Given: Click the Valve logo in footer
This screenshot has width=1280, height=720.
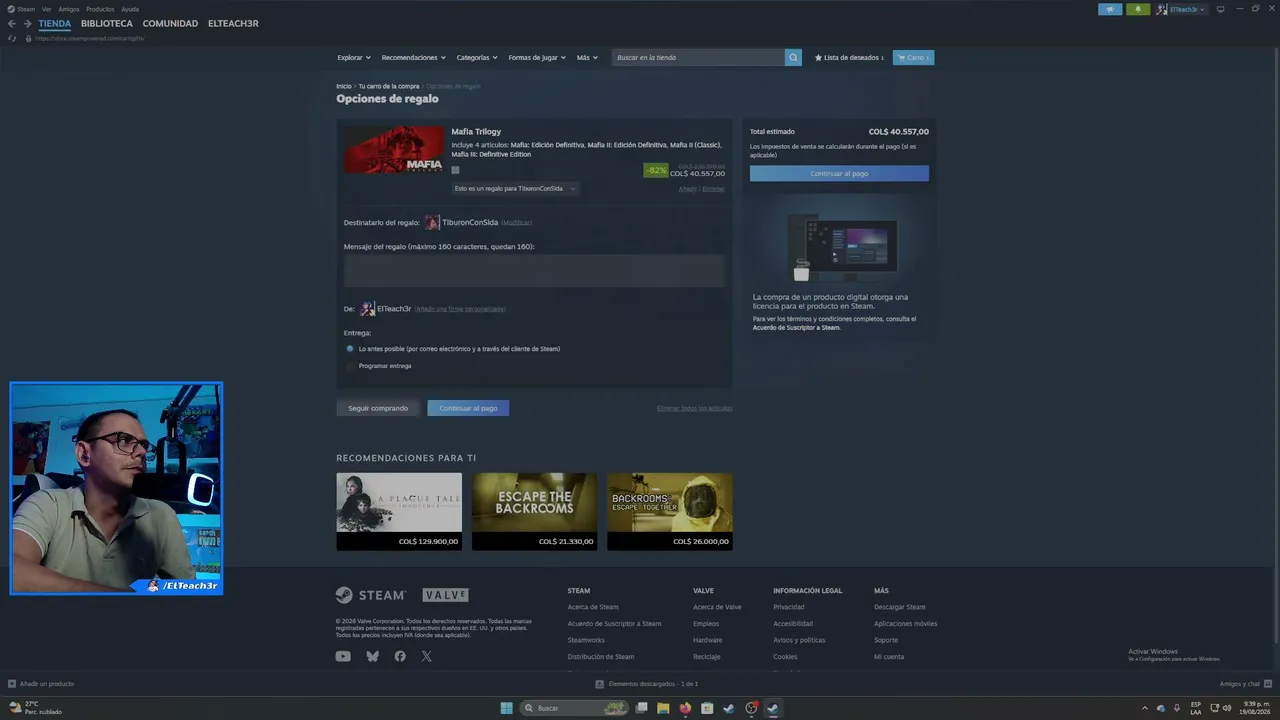Looking at the screenshot, I should coord(445,595).
